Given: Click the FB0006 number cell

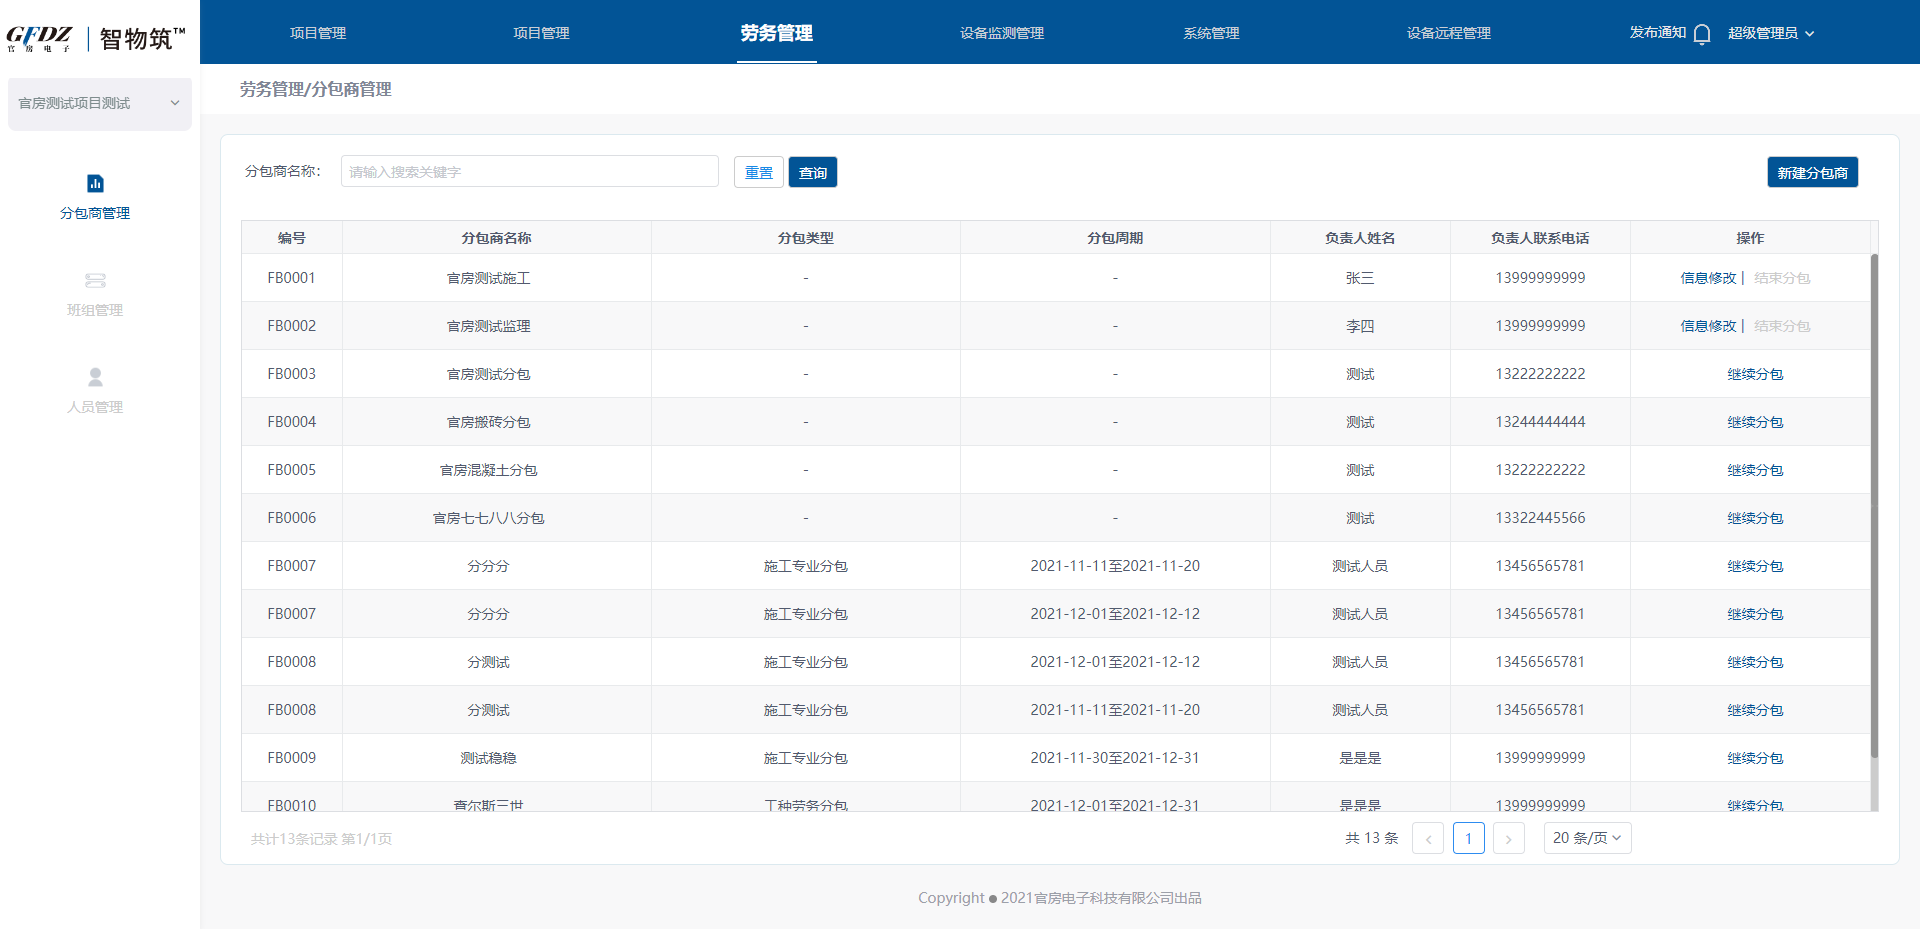Looking at the screenshot, I should pyautogui.click(x=292, y=518).
